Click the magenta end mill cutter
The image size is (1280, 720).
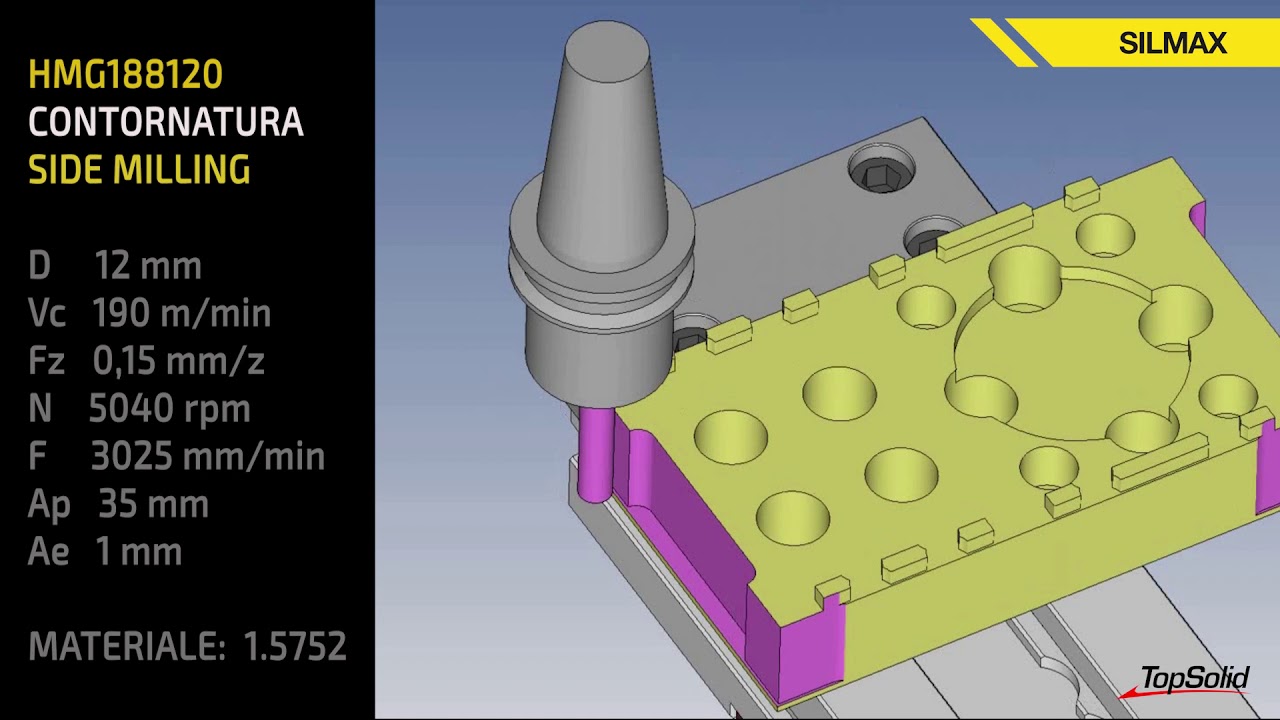coord(595,452)
